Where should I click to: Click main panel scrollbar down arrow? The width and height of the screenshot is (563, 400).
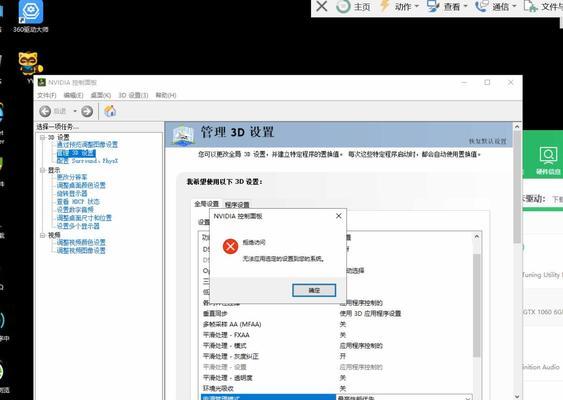[x=517, y=396]
